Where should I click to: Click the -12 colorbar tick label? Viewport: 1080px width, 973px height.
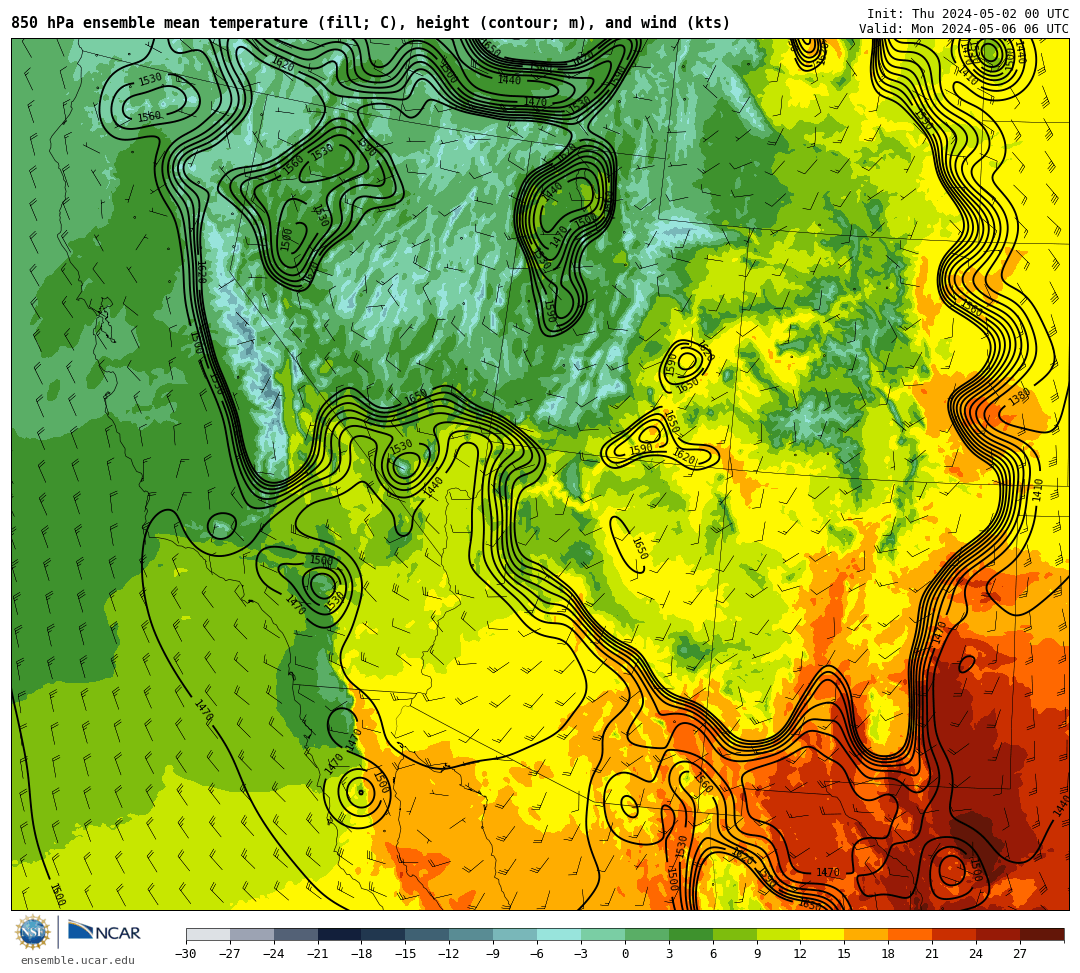pyautogui.click(x=450, y=954)
